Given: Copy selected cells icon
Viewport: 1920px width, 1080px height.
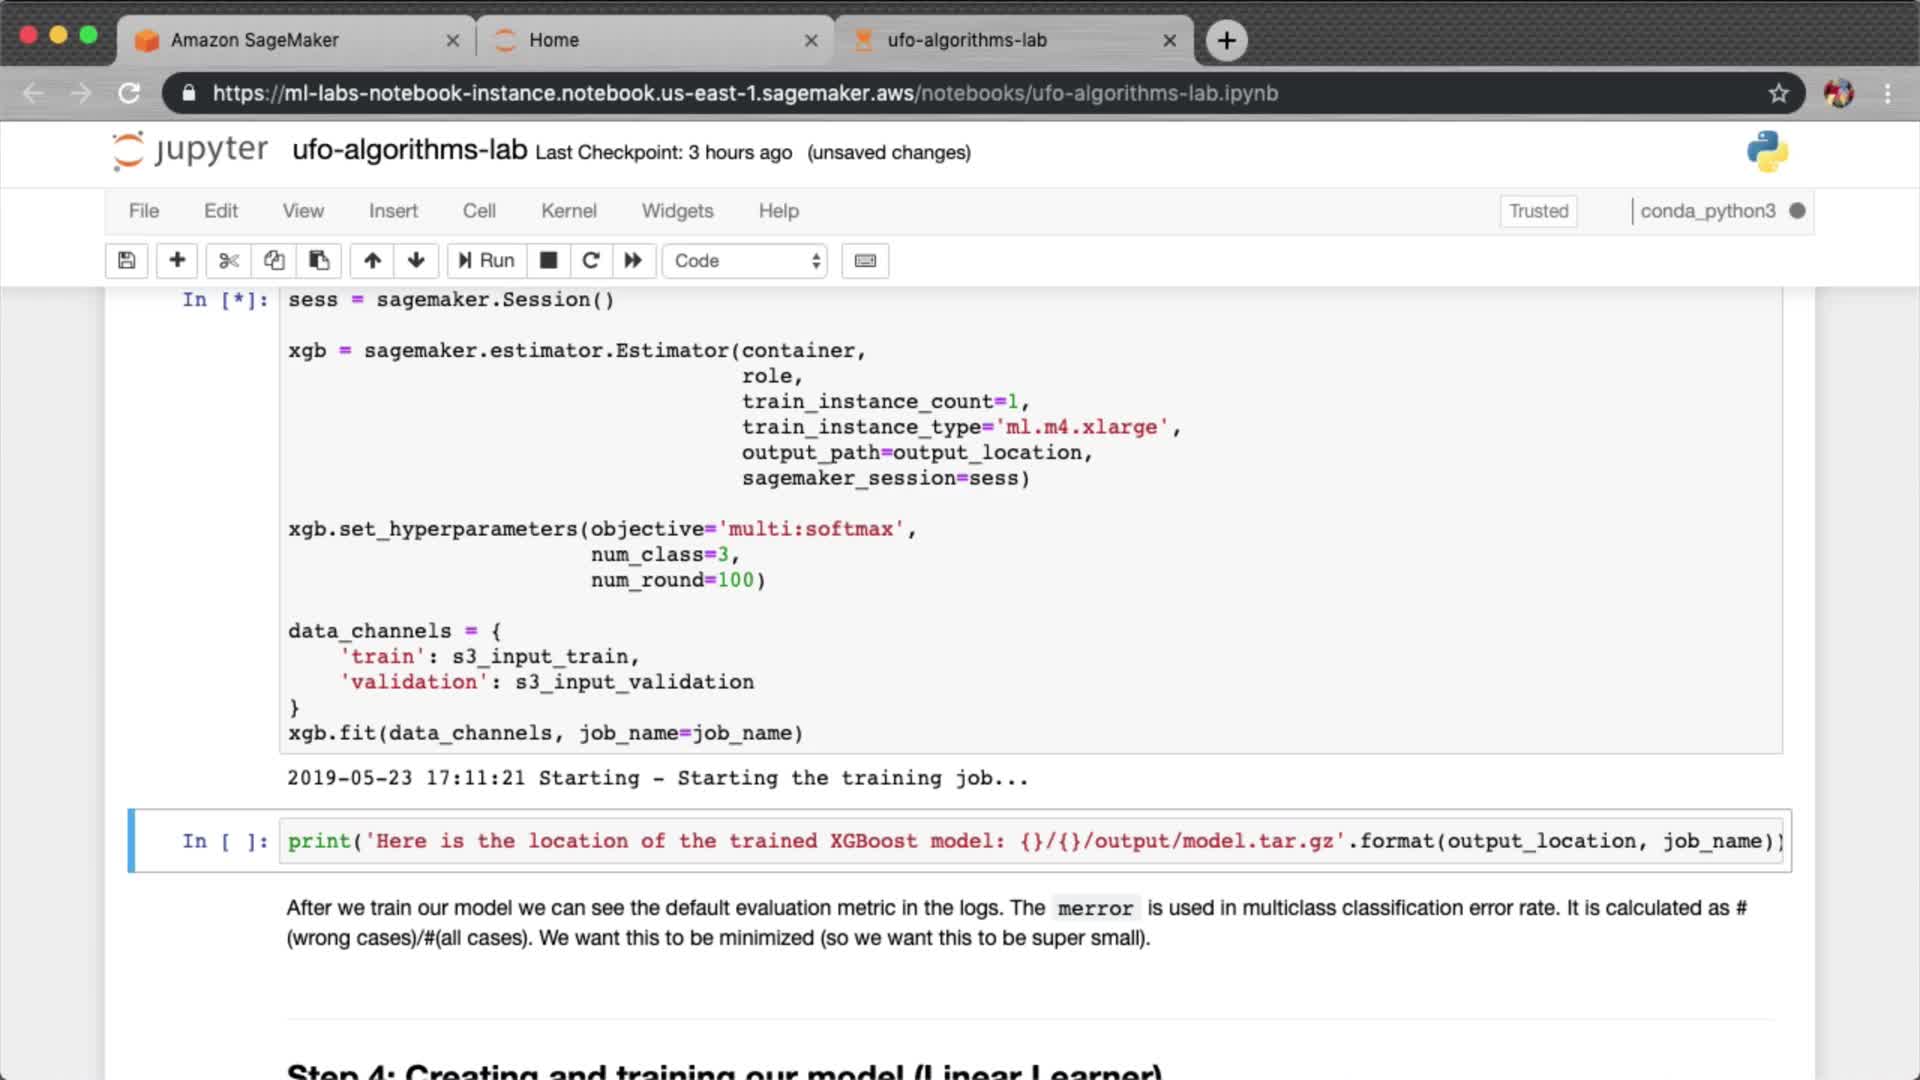Looking at the screenshot, I should coord(274,261).
